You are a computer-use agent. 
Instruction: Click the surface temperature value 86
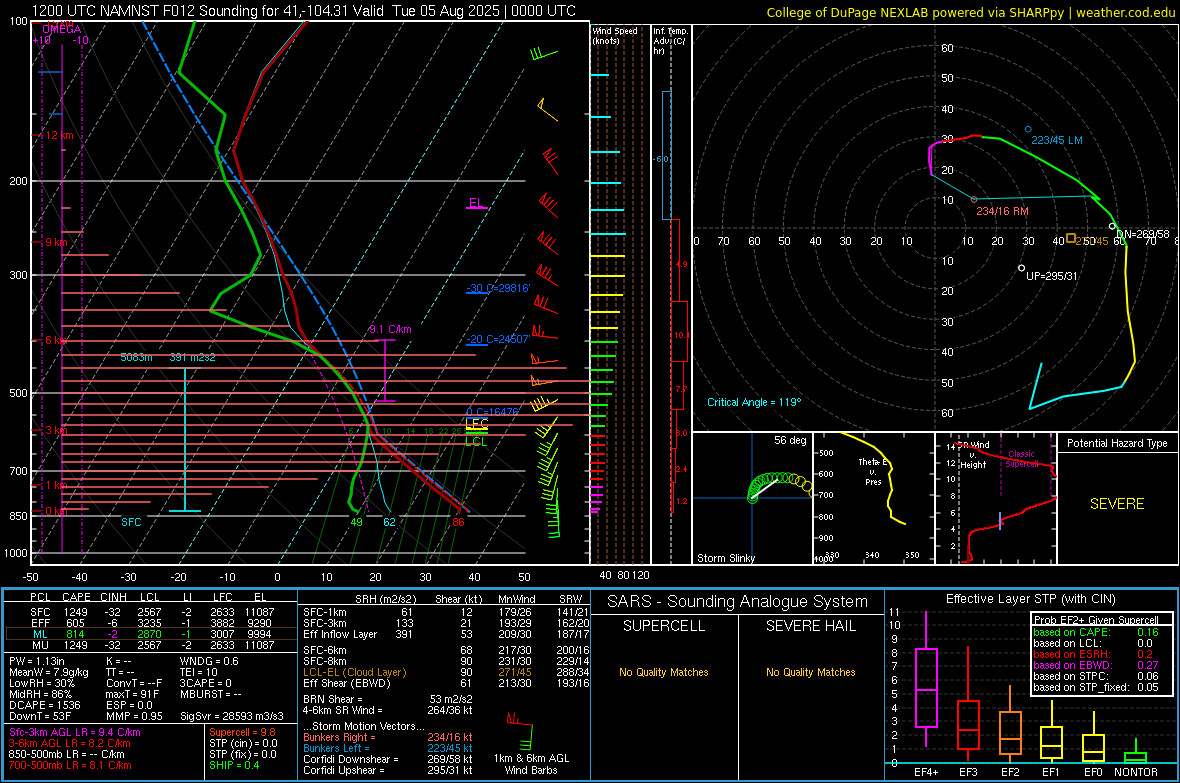458,522
